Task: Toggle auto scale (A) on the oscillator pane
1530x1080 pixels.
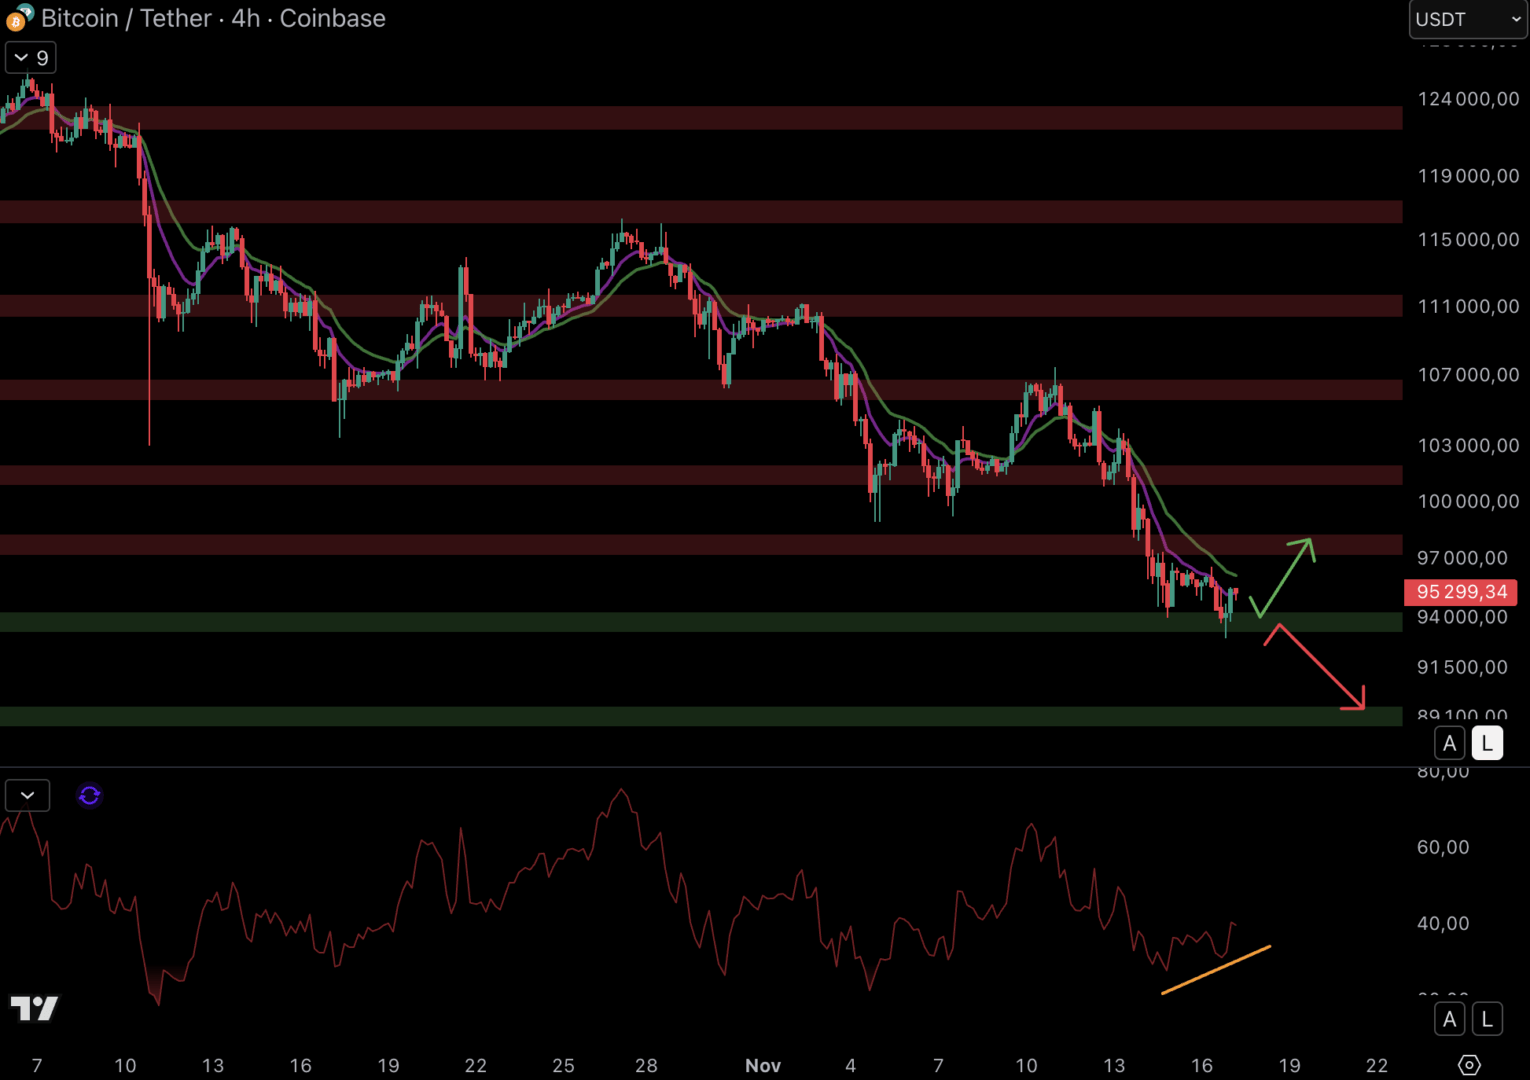Action: [1449, 1019]
